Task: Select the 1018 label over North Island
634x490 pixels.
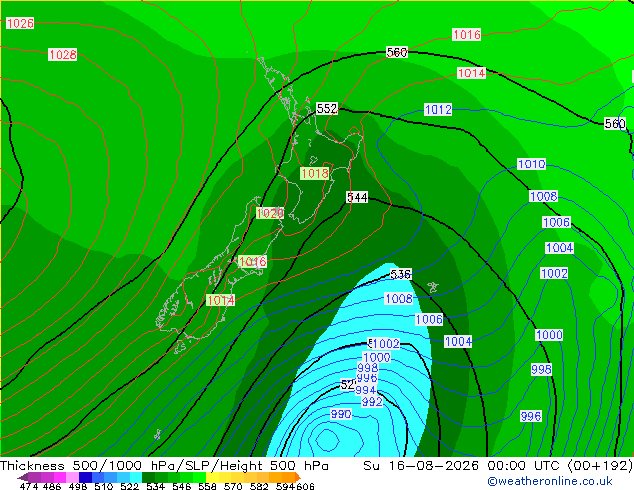Action: coord(315,173)
